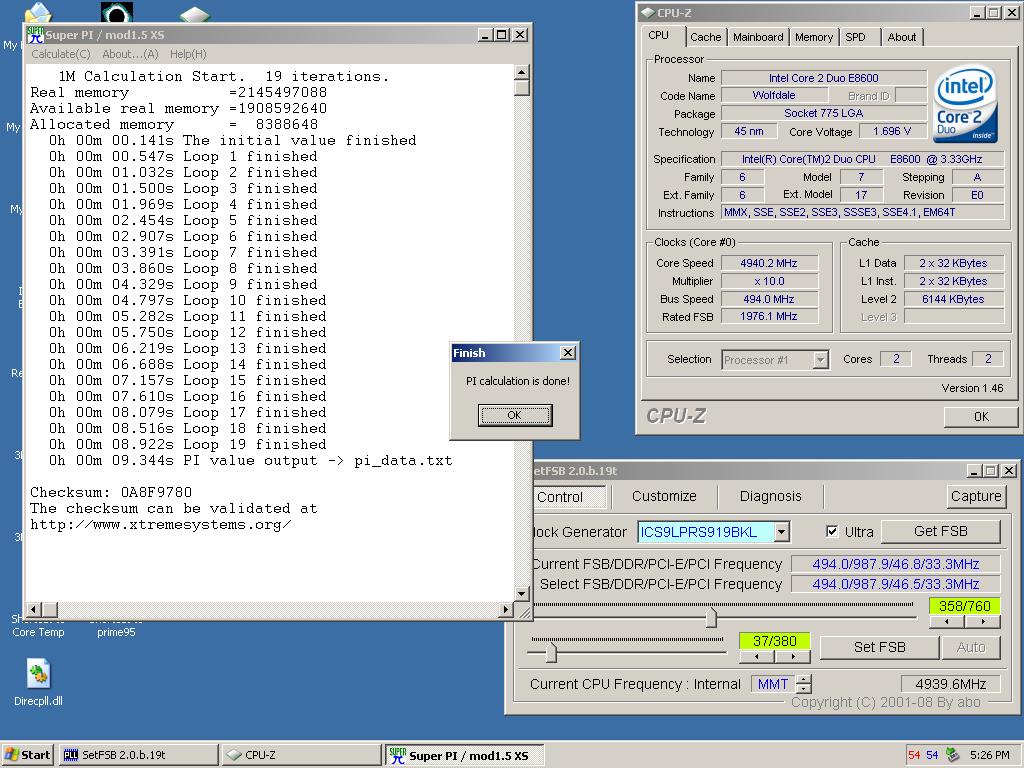This screenshot has width=1024, height=768.
Task: Click the 5:26 PM taskbar clock
Action: 989,755
